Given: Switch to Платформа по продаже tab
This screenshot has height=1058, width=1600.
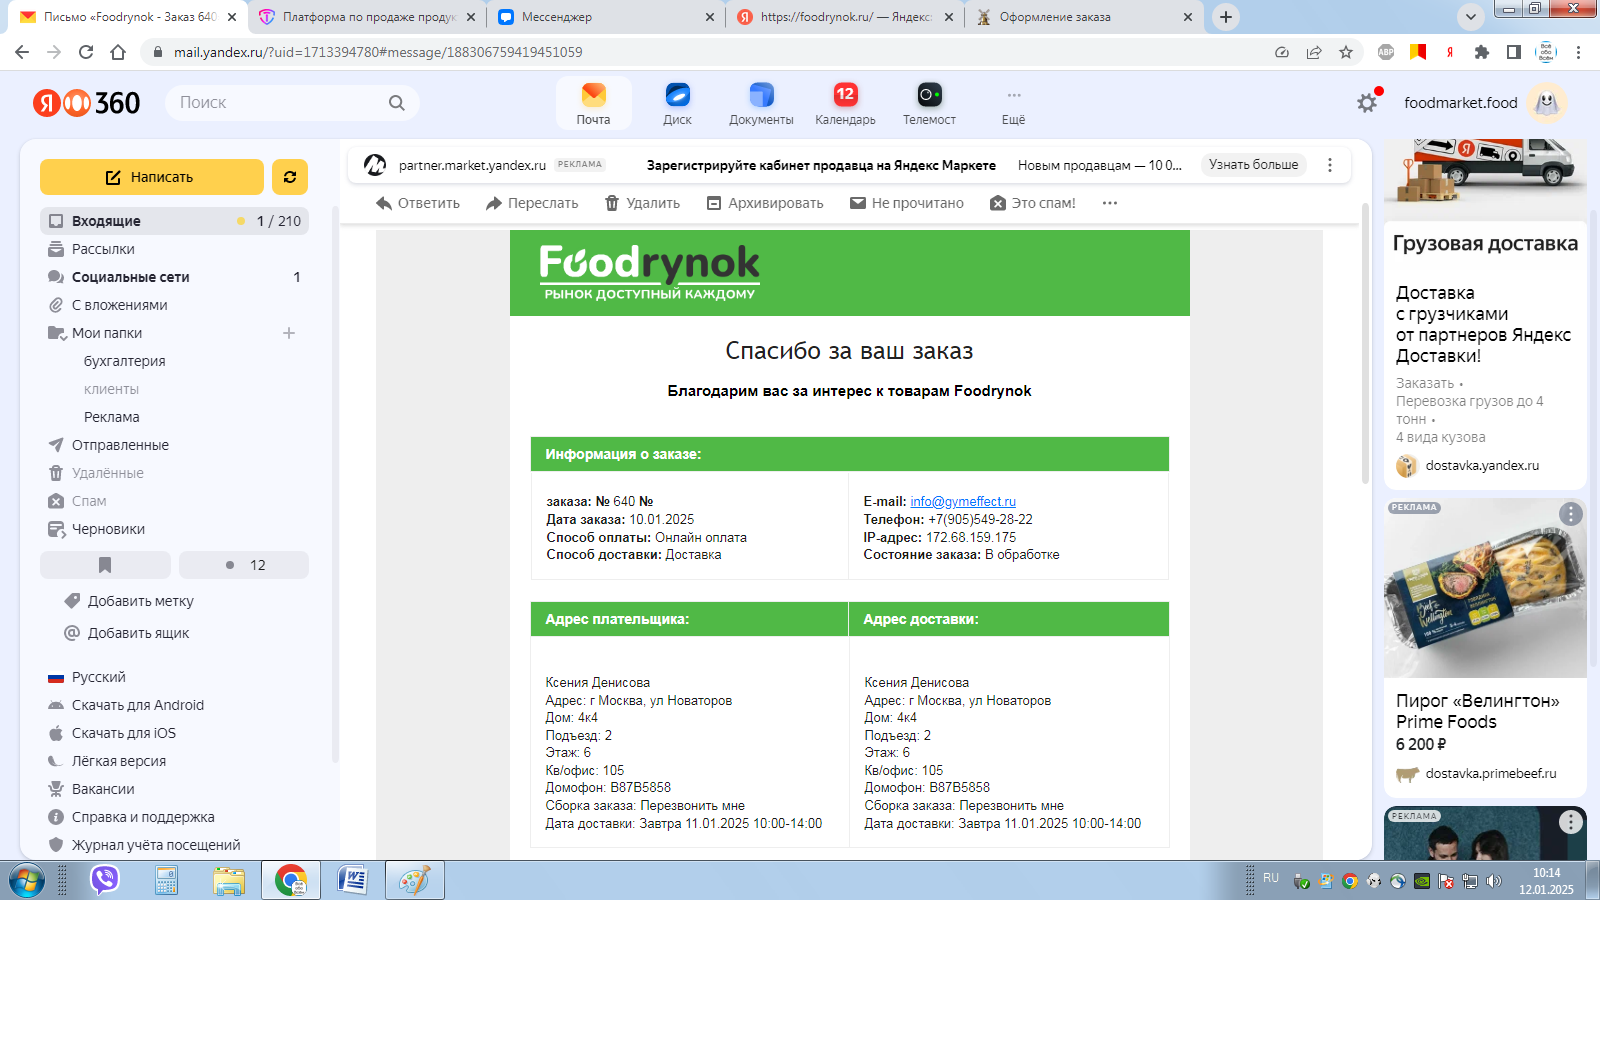Looking at the screenshot, I should [367, 17].
